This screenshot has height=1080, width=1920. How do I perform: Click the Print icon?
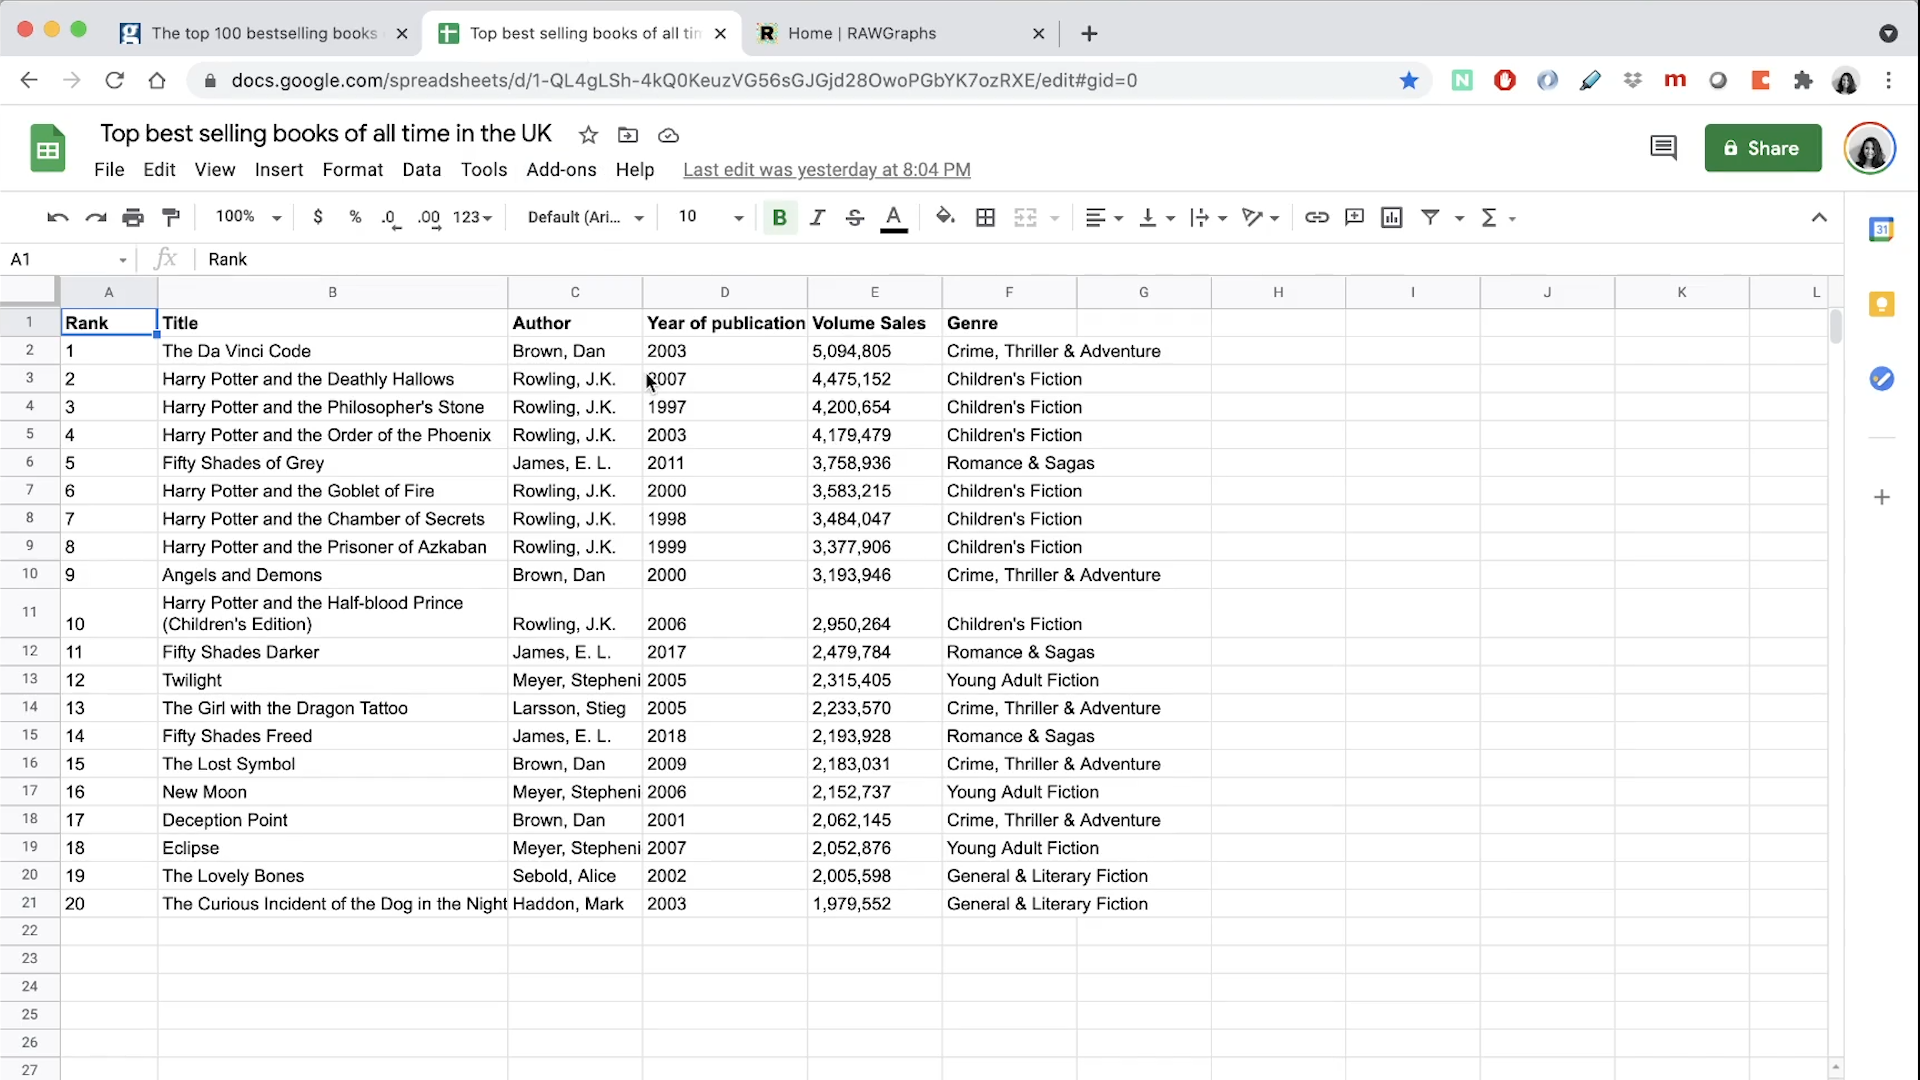[x=133, y=217]
